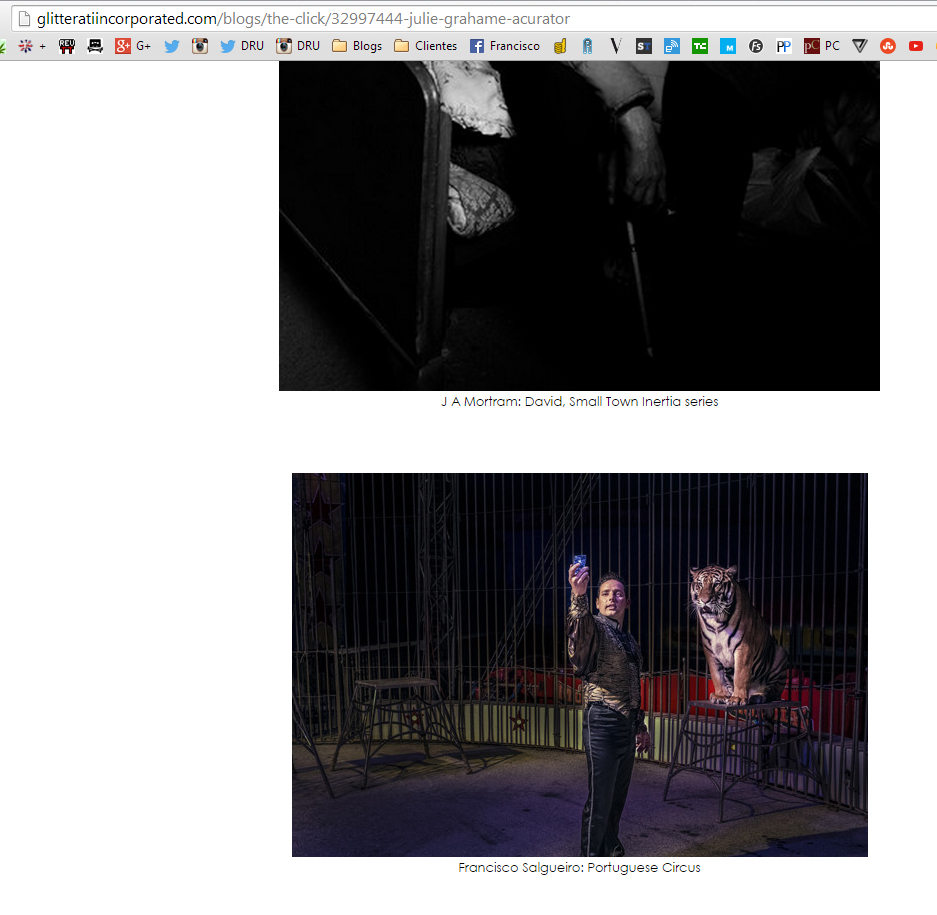The height and width of the screenshot is (915, 937).
Task: Open the StumbleUpon bookmark icon
Action: click(887, 46)
